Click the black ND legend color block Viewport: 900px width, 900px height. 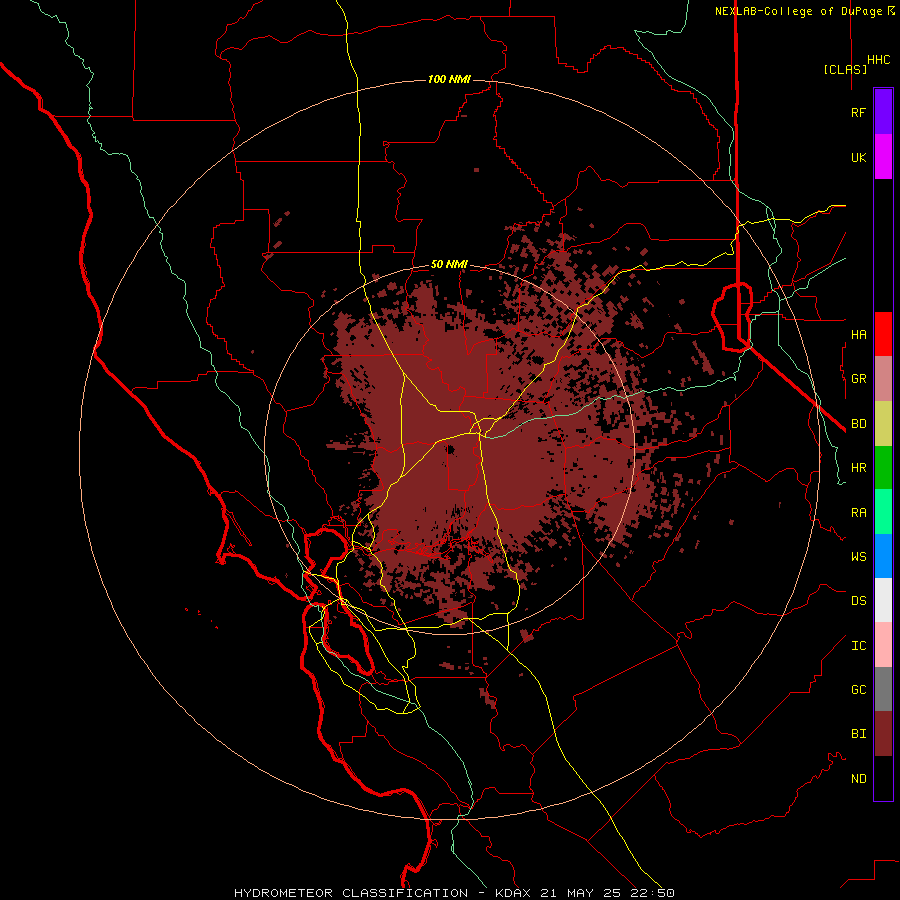click(x=883, y=778)
